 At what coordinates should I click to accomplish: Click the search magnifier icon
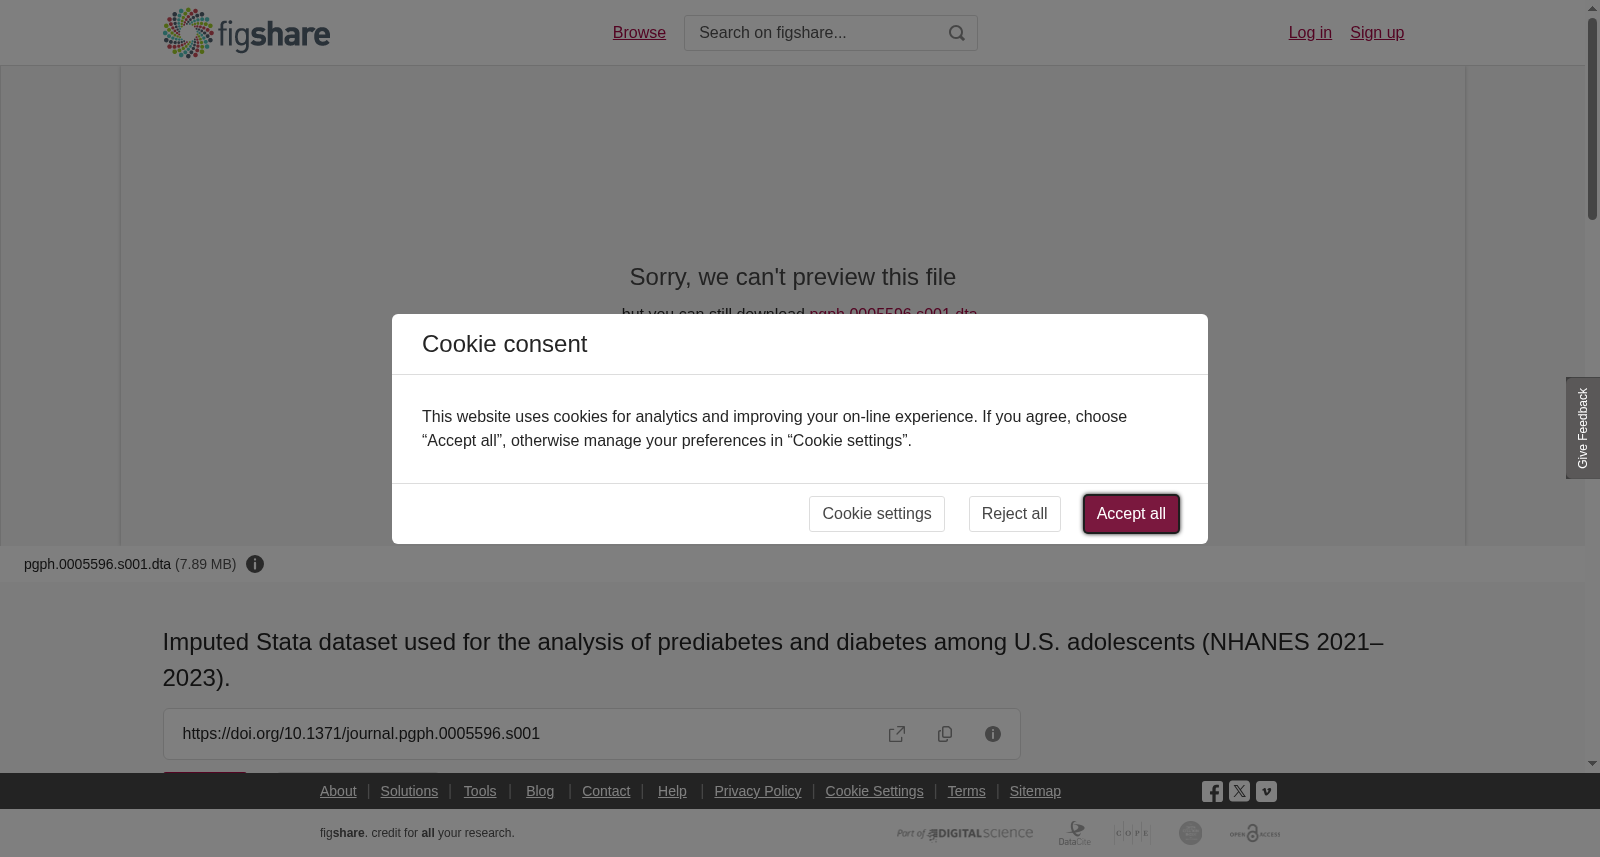tap(957, 33)
